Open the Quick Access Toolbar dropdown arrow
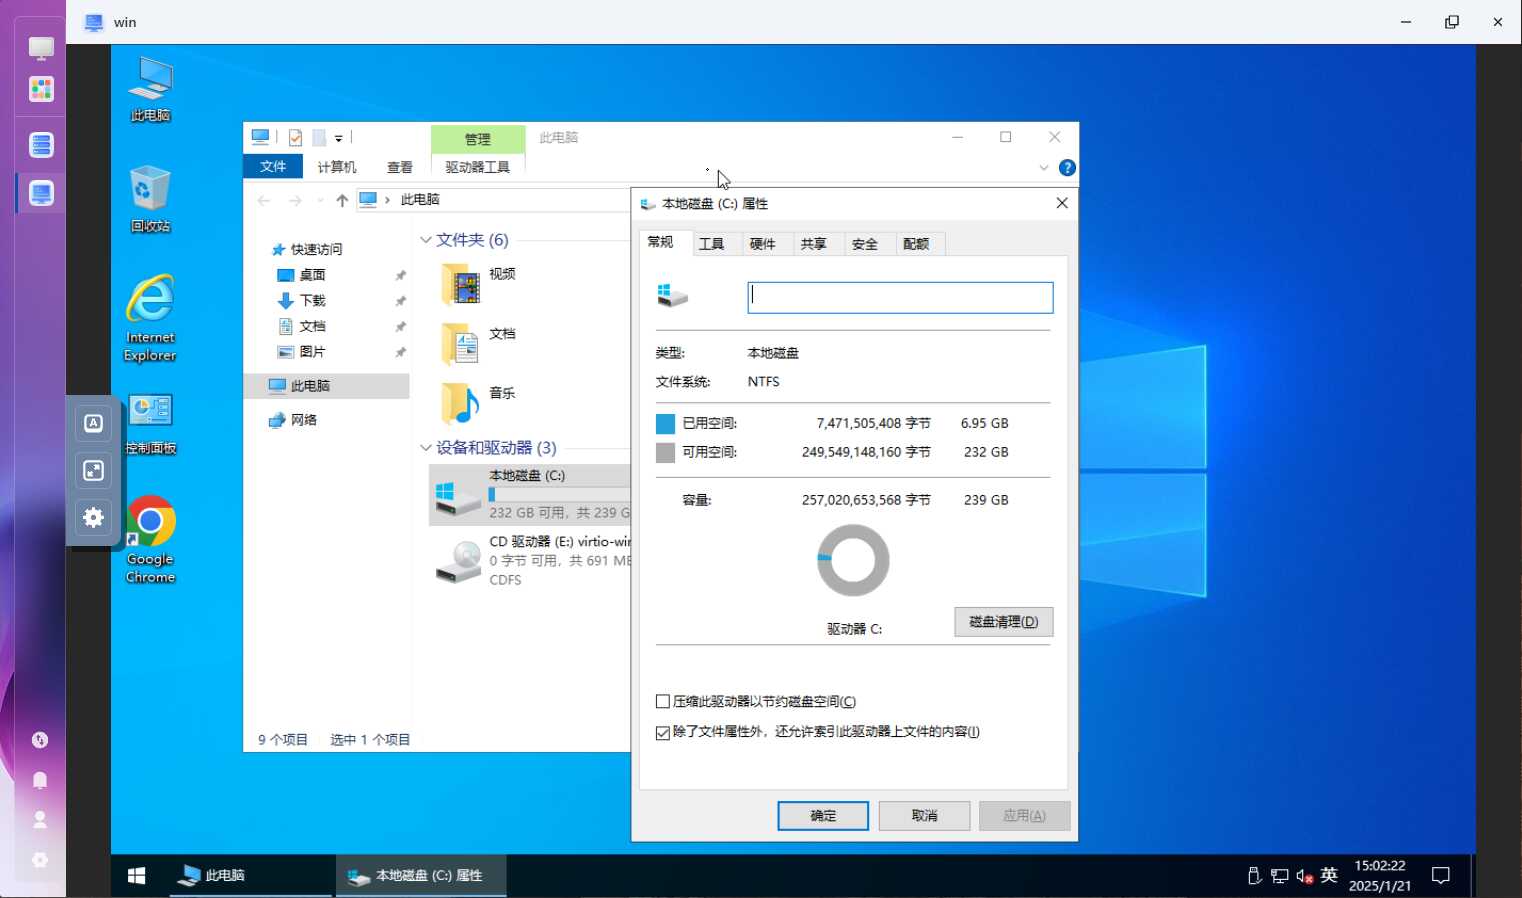1522x898 pixels. click(339, 137)
